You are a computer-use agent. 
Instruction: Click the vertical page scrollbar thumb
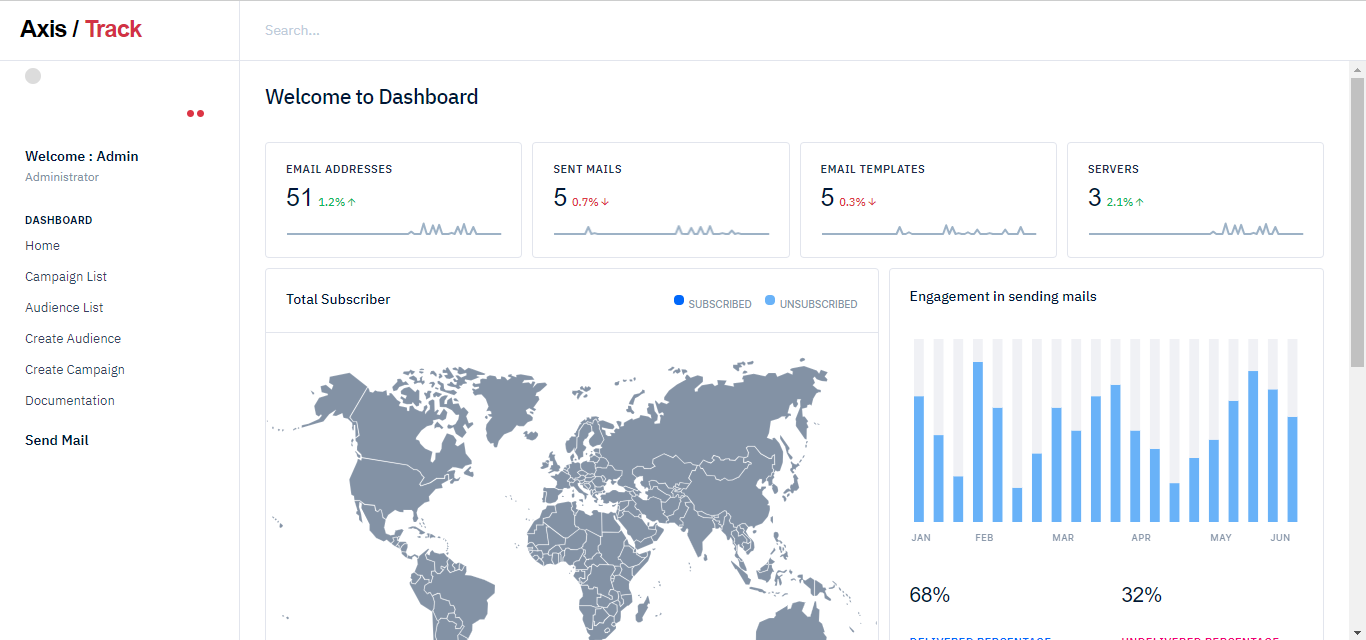1357,215
